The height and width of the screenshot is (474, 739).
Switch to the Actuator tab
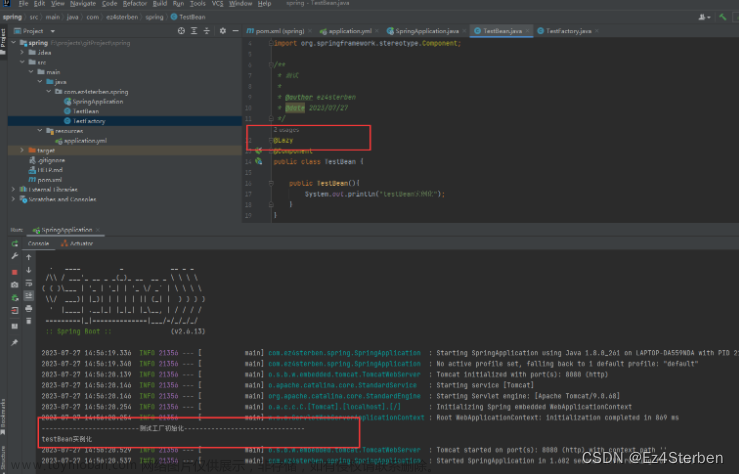coord(77,244)
